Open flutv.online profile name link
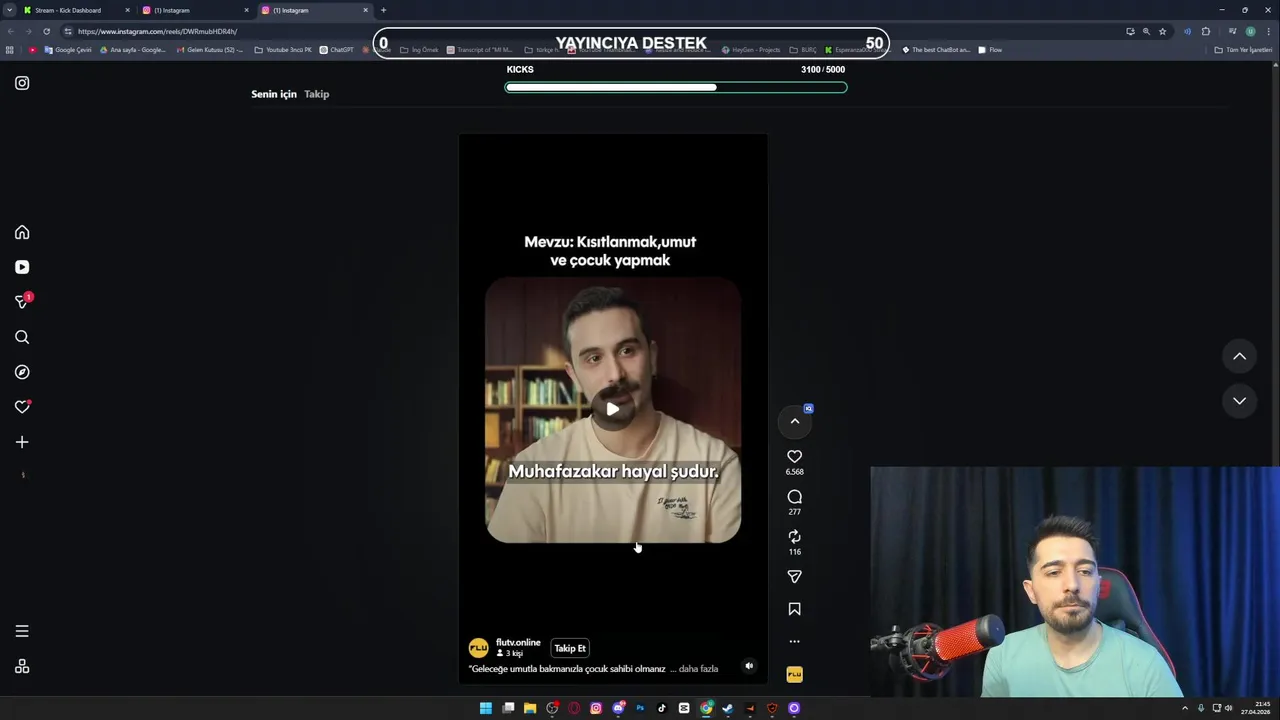Viewport: 1280px width, 720px height. [518, 643]
